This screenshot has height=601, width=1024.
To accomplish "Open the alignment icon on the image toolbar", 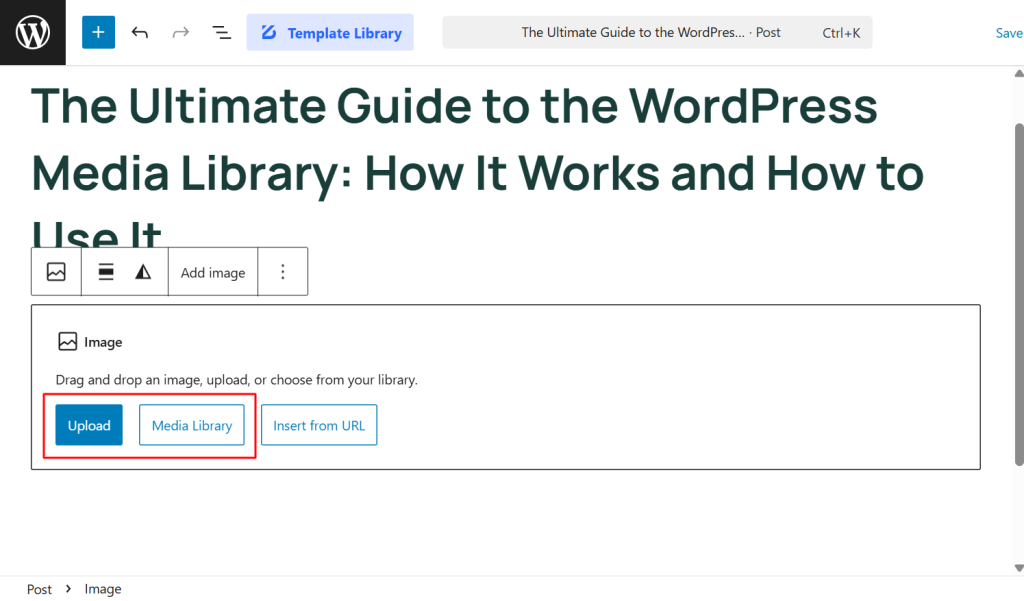I will [105, 271].
